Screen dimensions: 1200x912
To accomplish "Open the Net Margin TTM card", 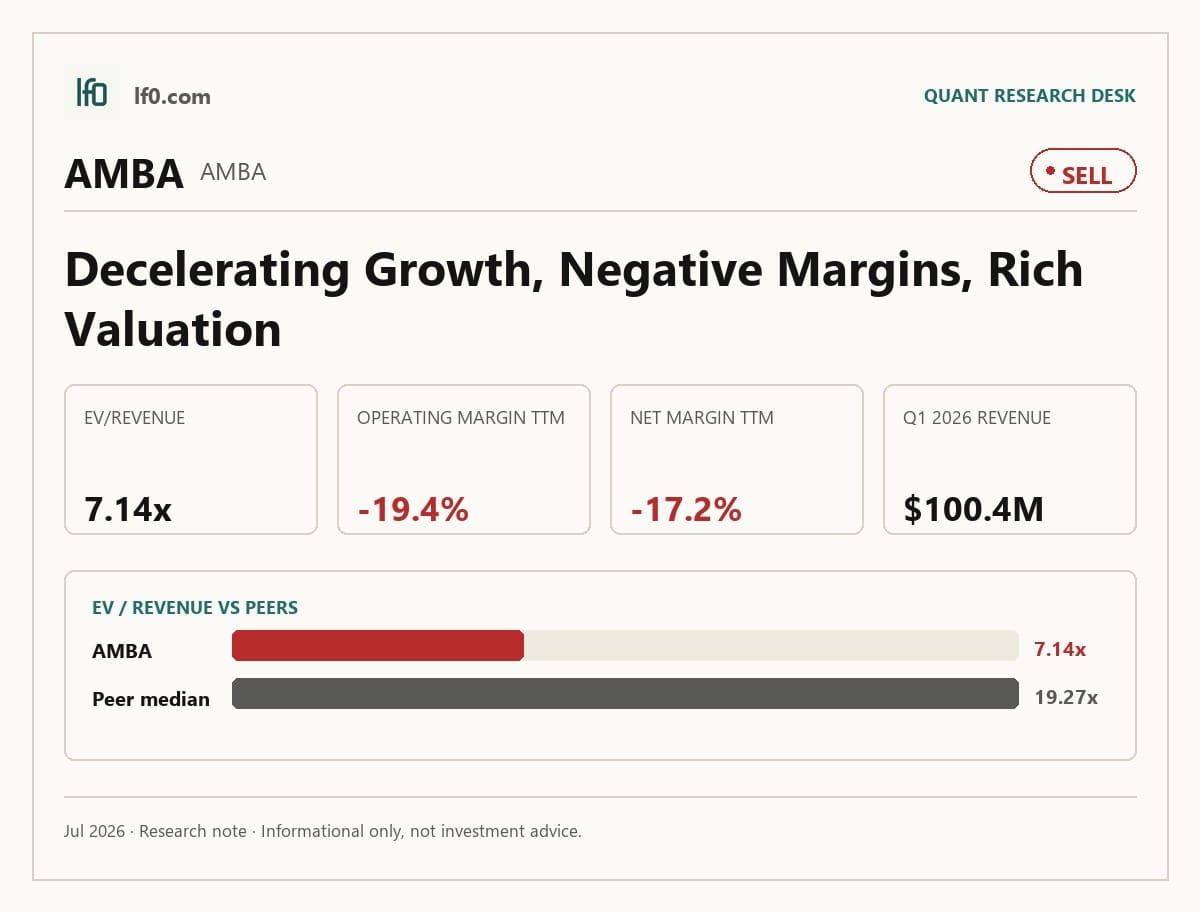I will tap(737, 459).
